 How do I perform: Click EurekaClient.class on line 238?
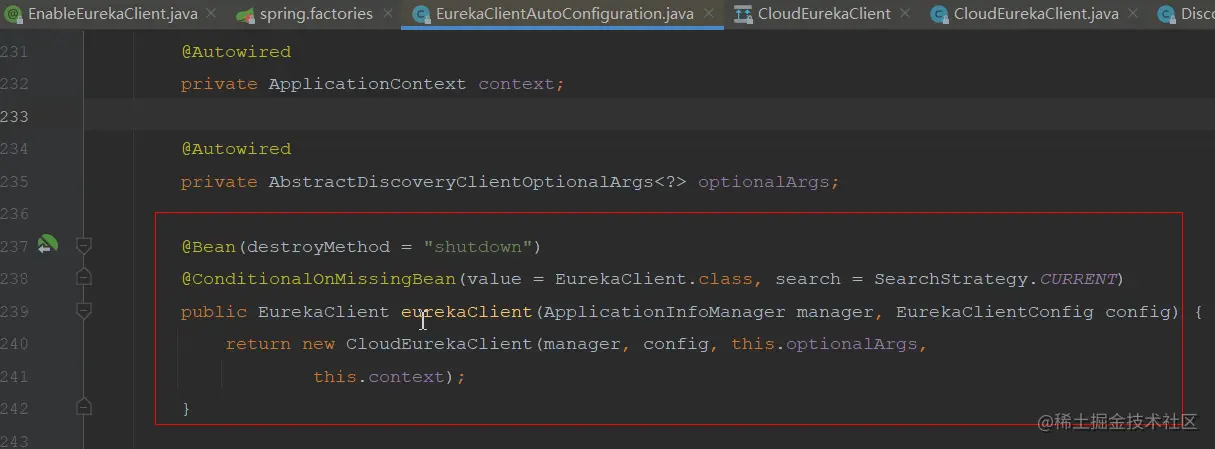coord(654,278)
